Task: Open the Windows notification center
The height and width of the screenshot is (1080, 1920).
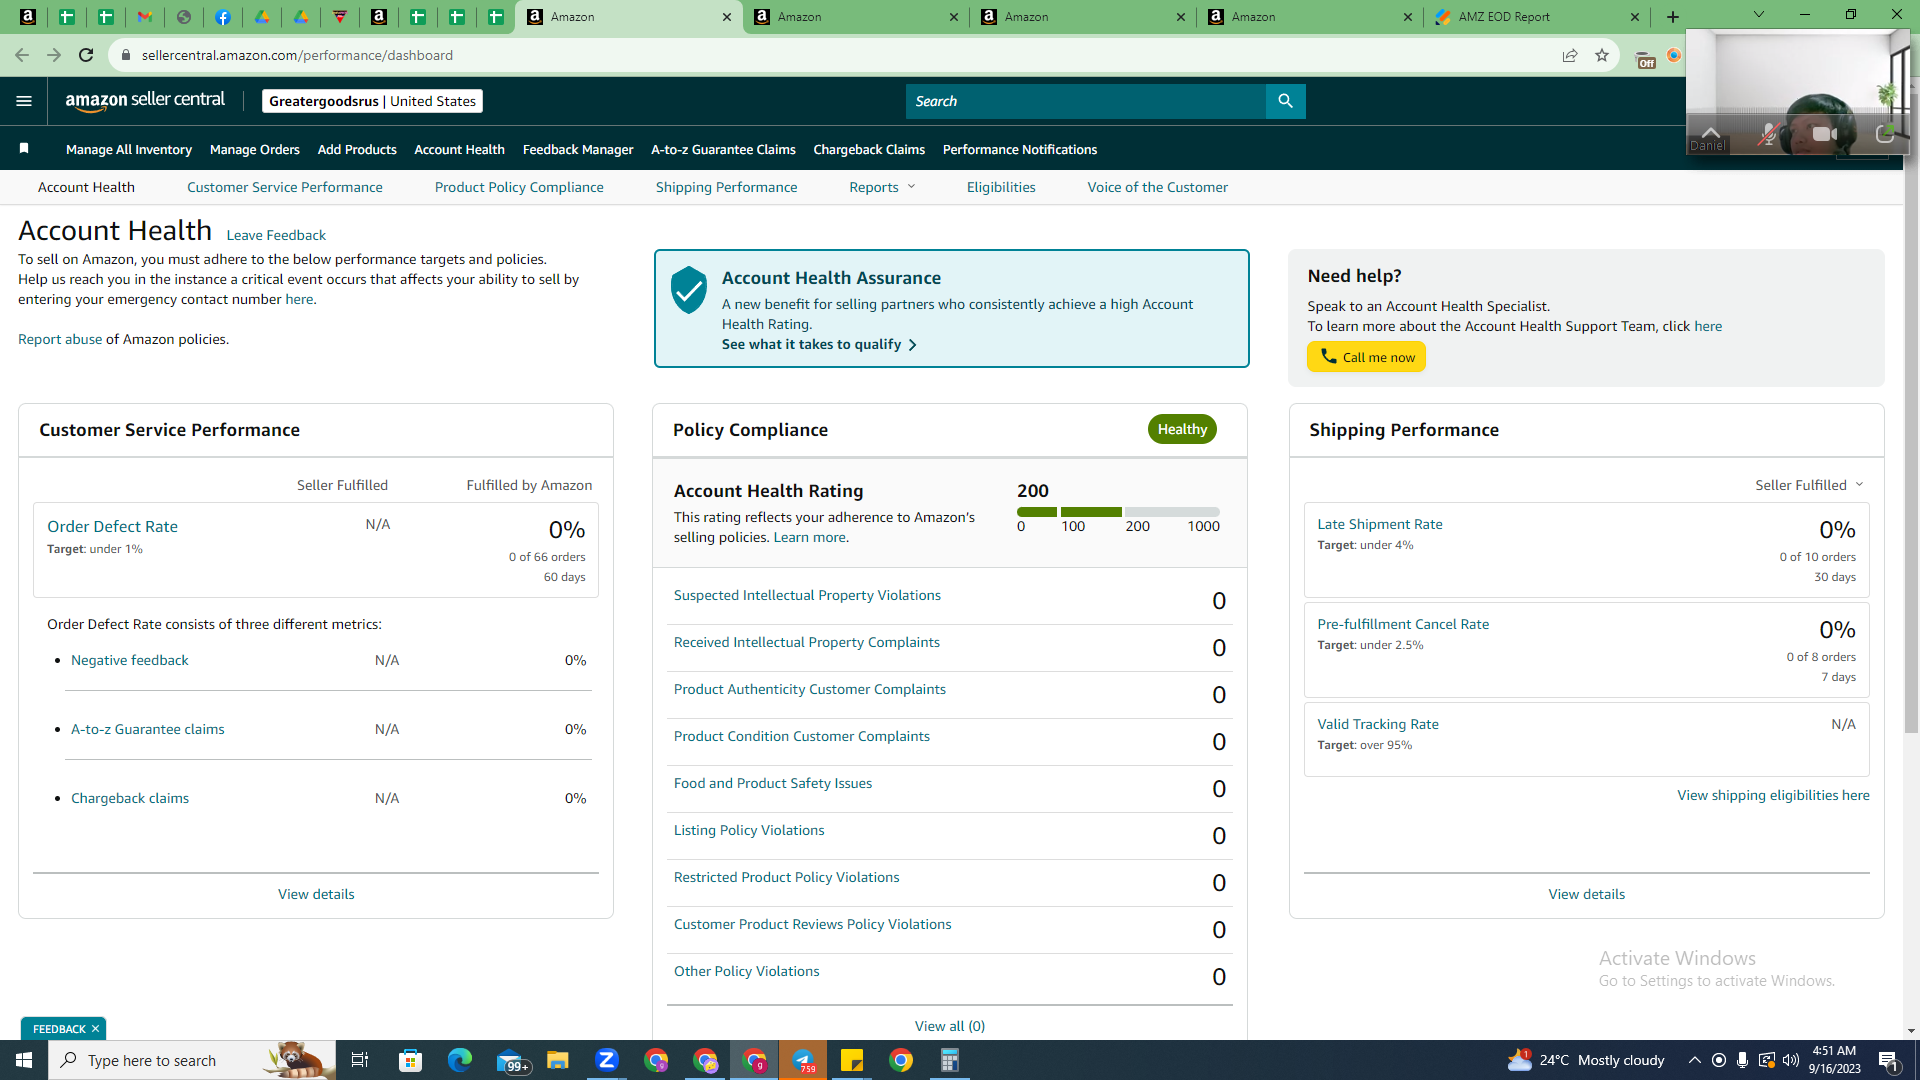Action: coord(1889,1060)
